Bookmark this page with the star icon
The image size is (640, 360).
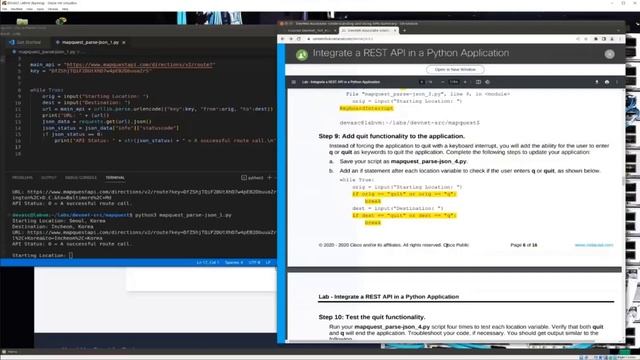pyautogui.click(x=587, y=39)
